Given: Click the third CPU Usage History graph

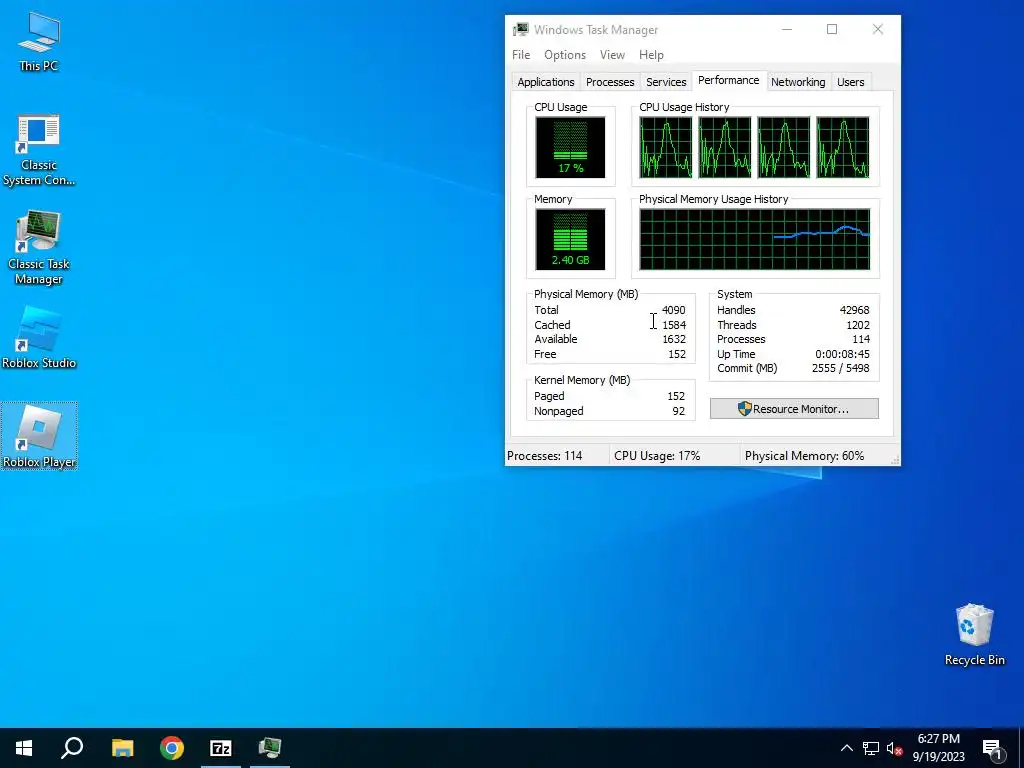Looking at the screenshot, I should pyautogui.click(x=784, y=148).
